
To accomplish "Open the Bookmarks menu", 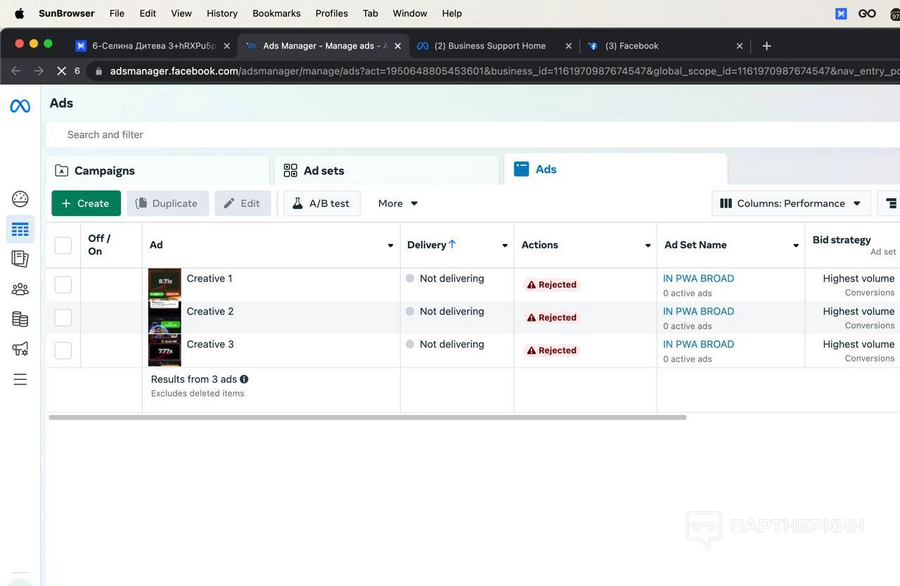I will (x=276, y=13).
